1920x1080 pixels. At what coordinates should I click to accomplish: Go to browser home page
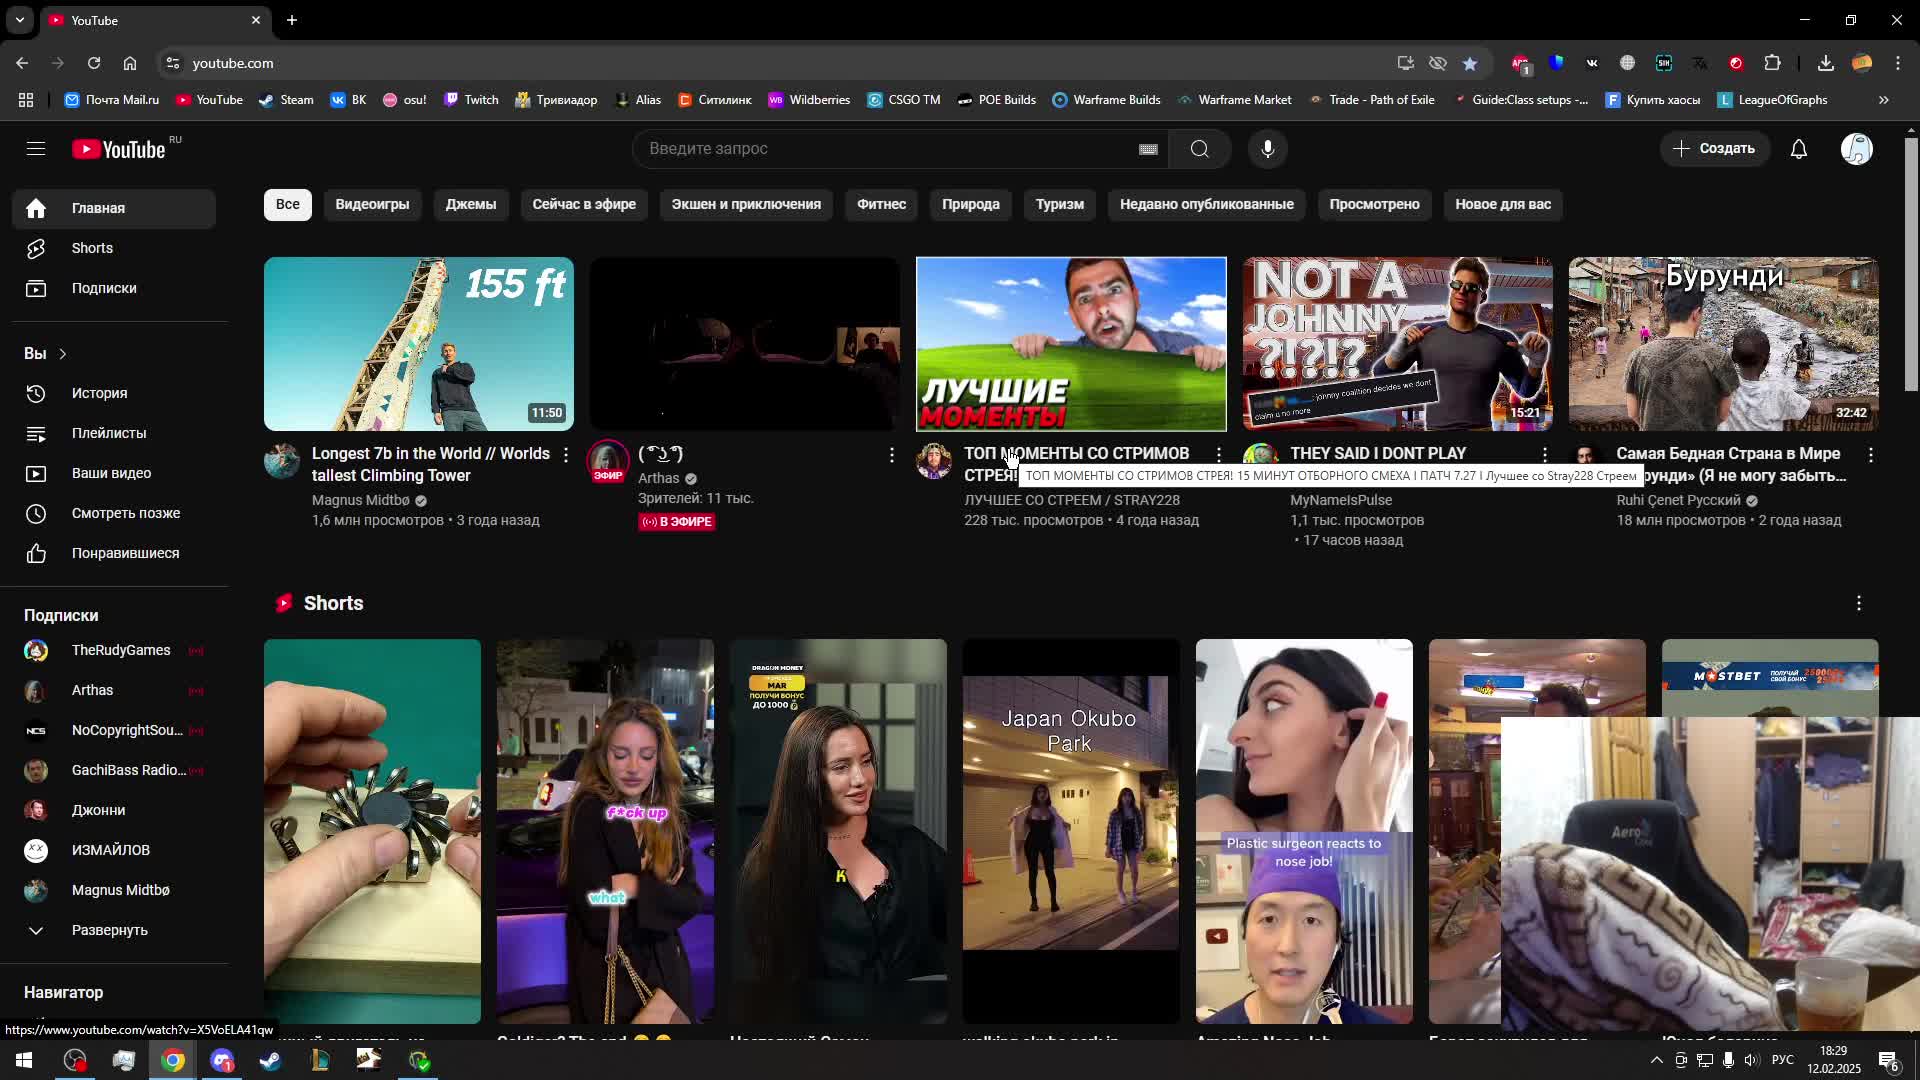(x=130, y=63)
